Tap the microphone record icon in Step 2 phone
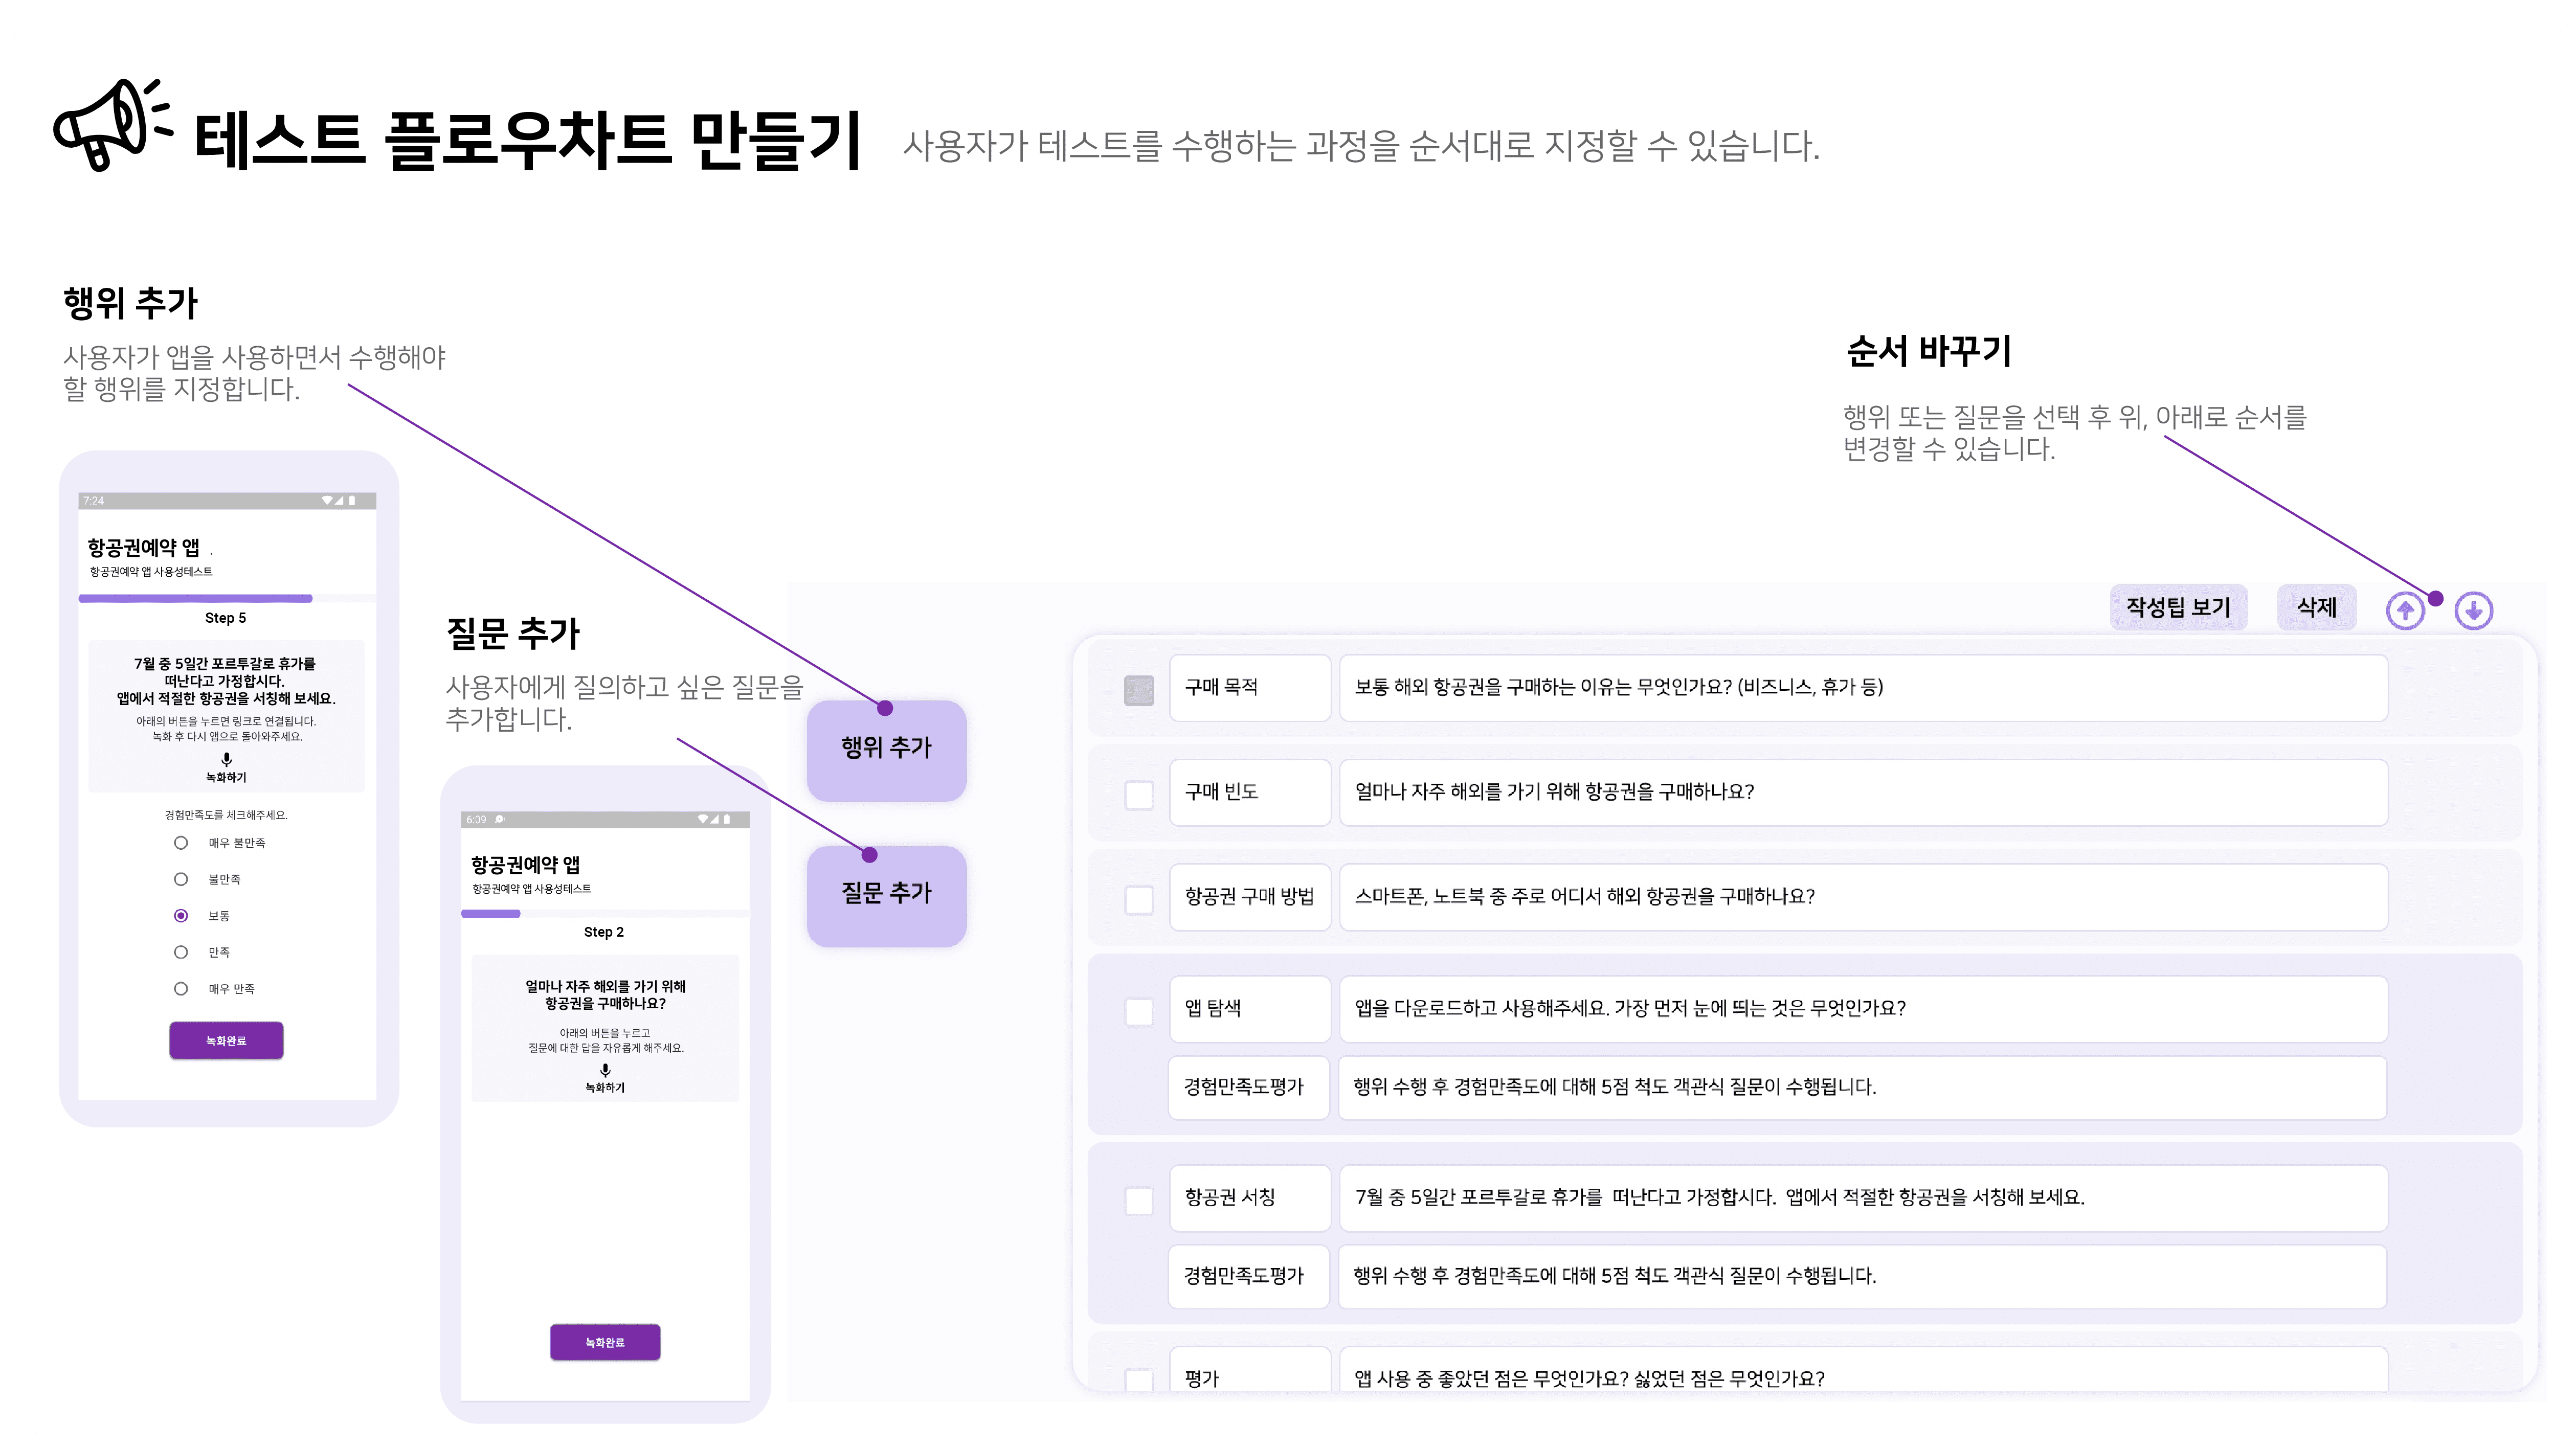2576x1449 pixels. coord(605,1070)
